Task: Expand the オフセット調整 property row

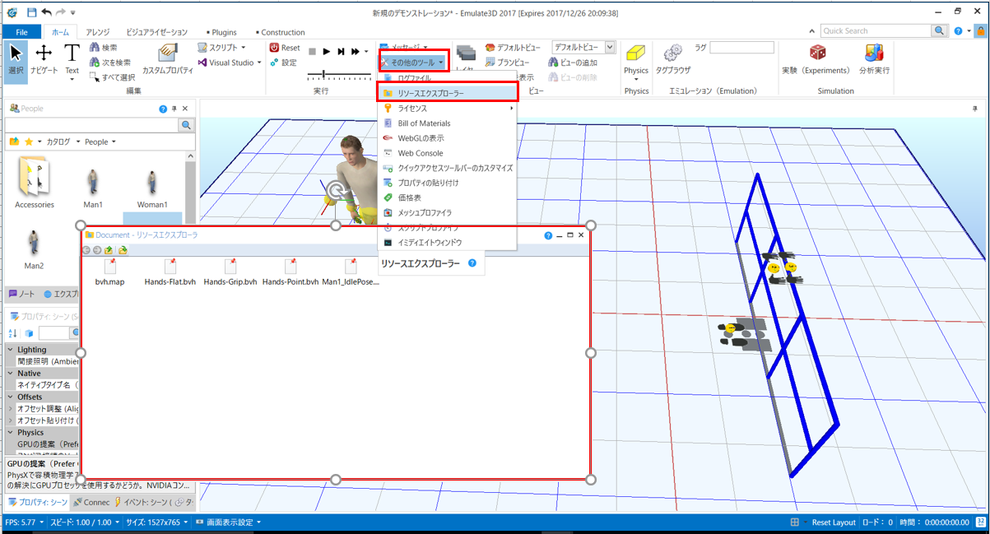Action: [11, 408]
